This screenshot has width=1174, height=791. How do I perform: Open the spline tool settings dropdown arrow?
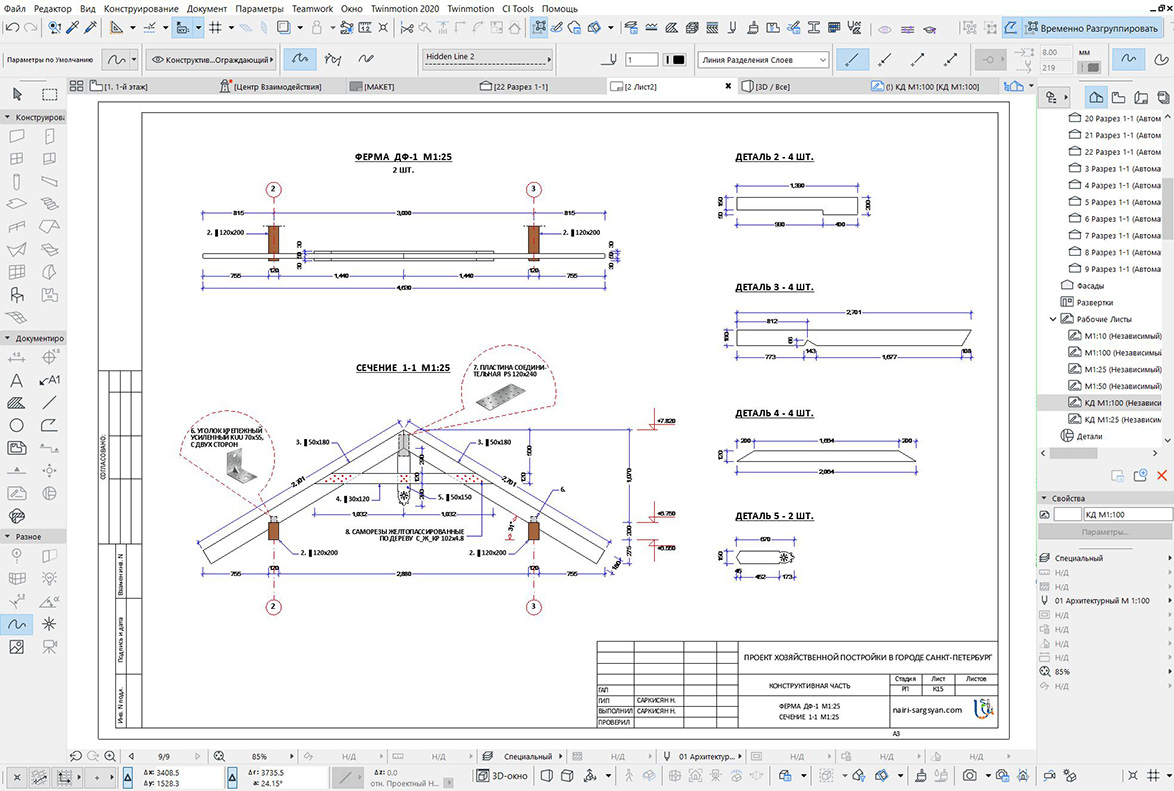point(133,59)
